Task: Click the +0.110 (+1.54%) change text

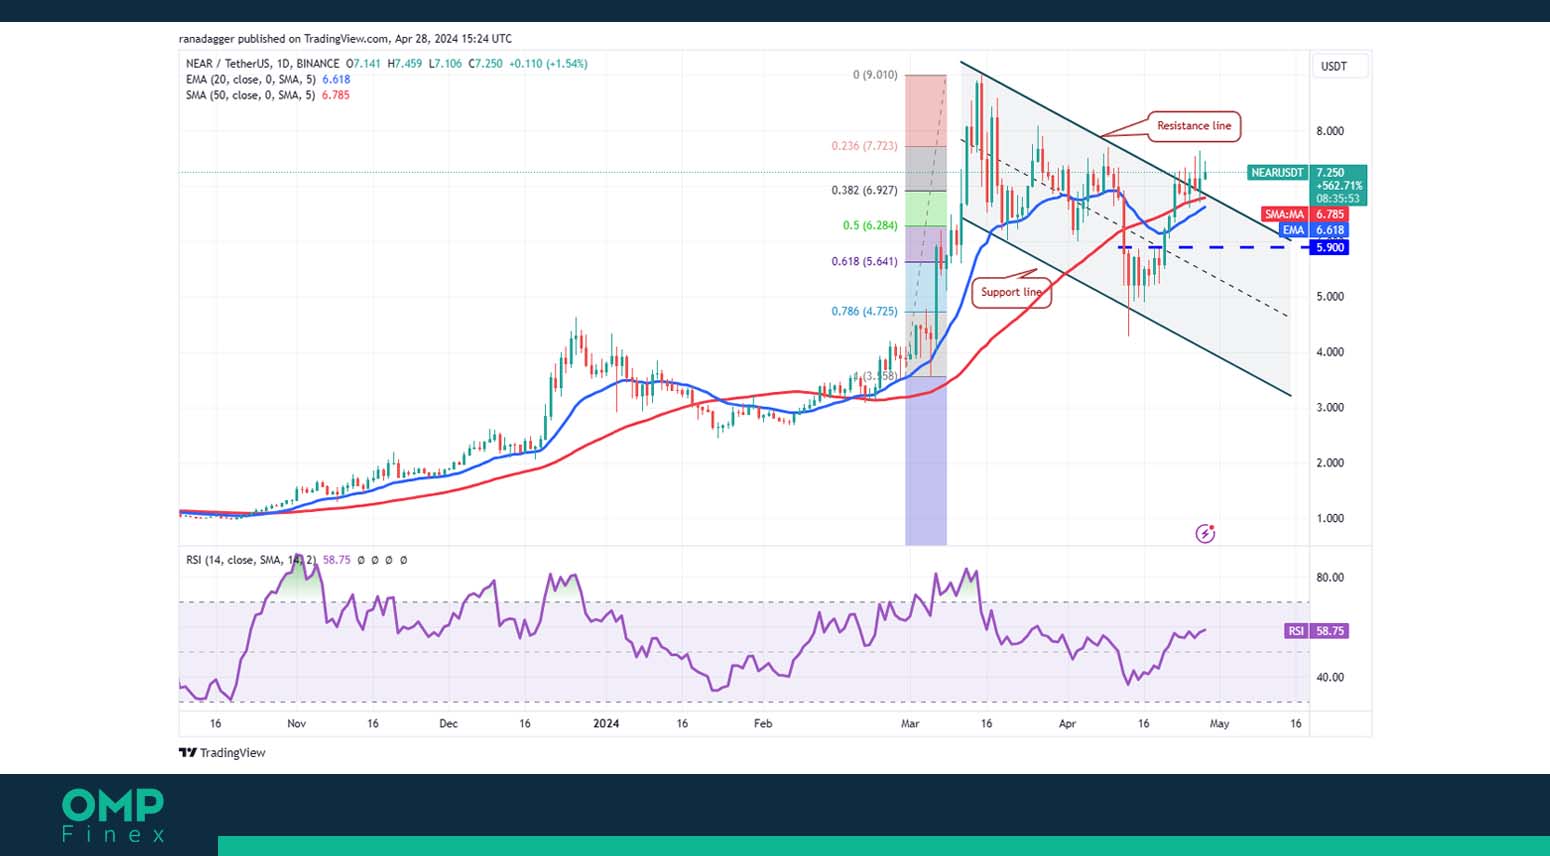Action: 548,64
